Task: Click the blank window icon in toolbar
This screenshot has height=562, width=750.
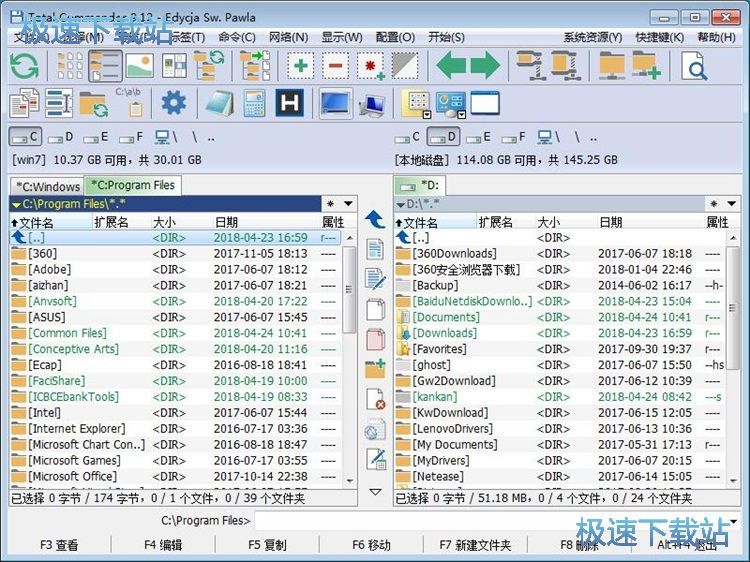Action: tap(485, 103)
